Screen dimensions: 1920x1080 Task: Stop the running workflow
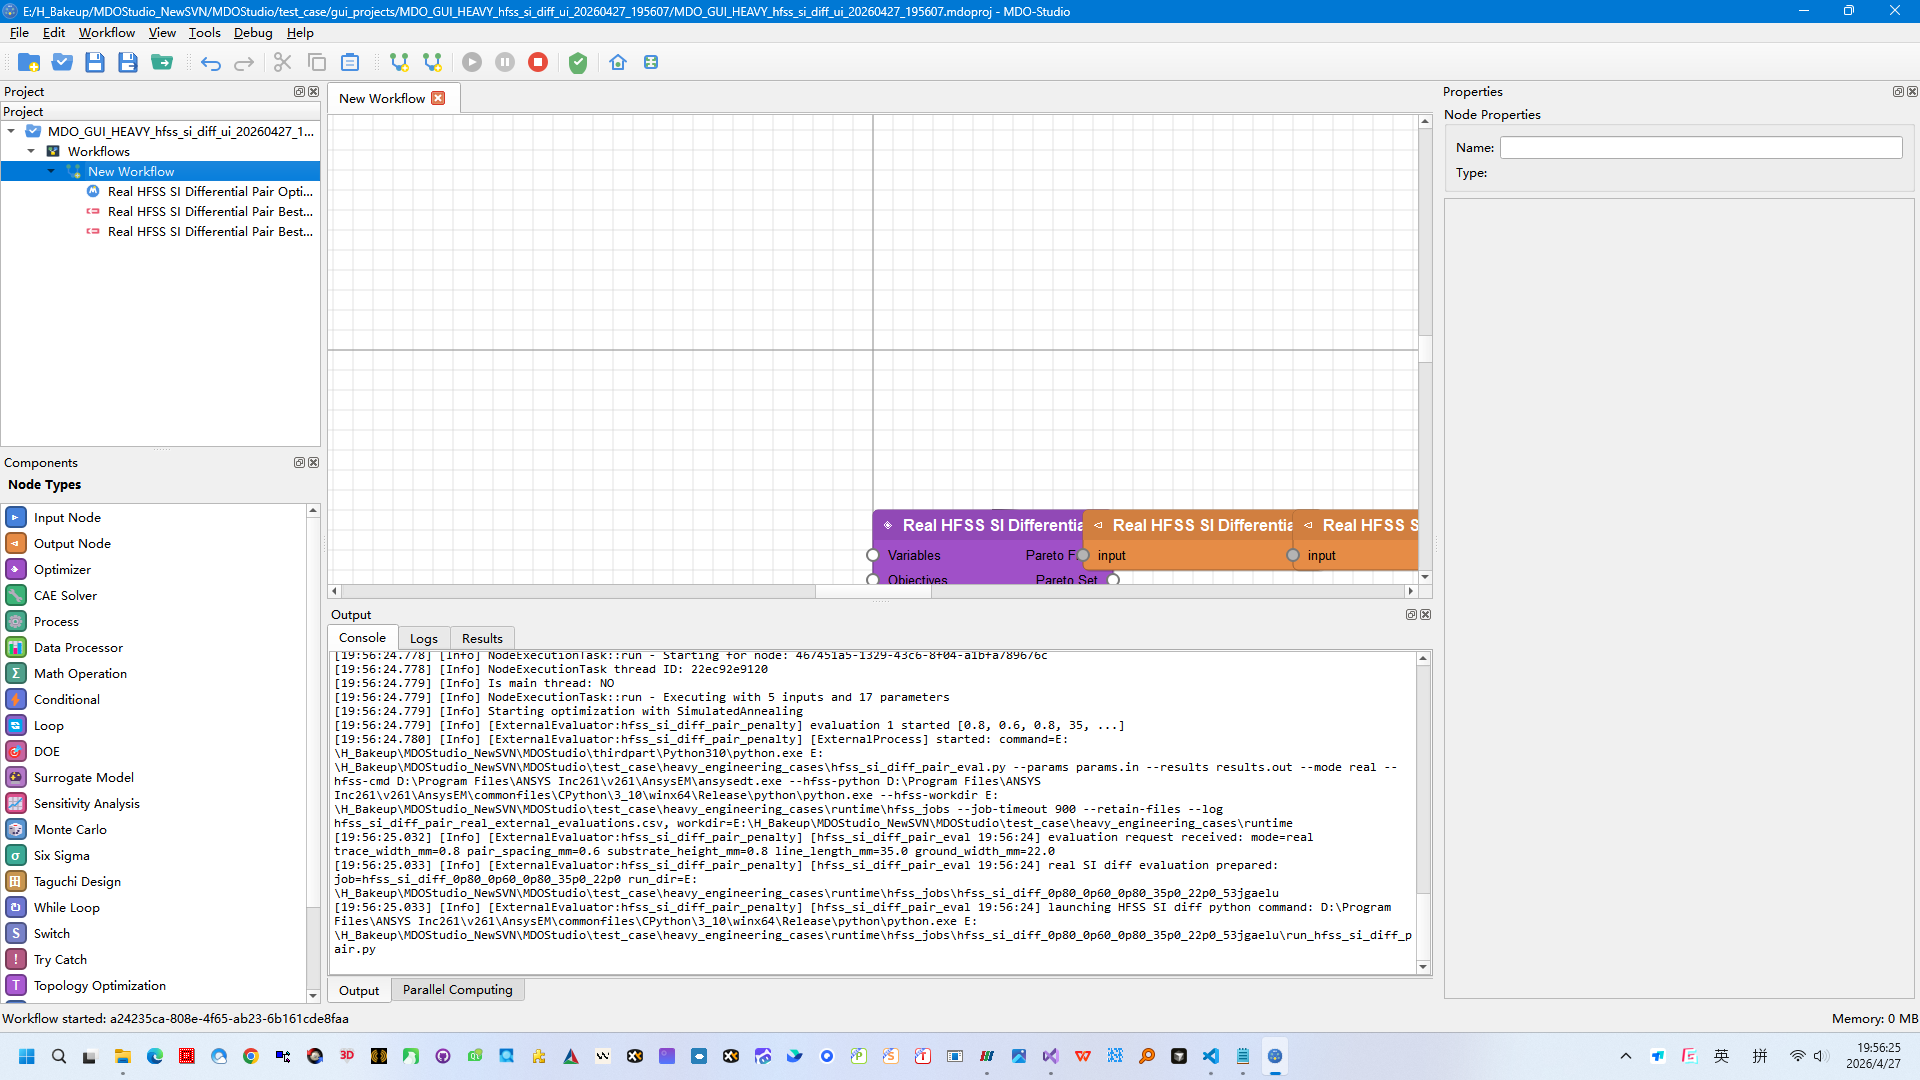(x=538, y=62)
